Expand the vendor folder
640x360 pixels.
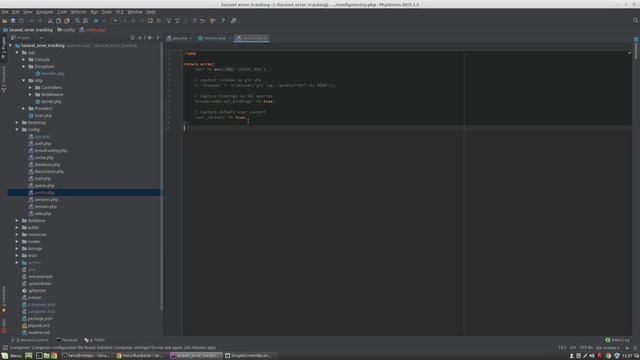coord(17,262)
